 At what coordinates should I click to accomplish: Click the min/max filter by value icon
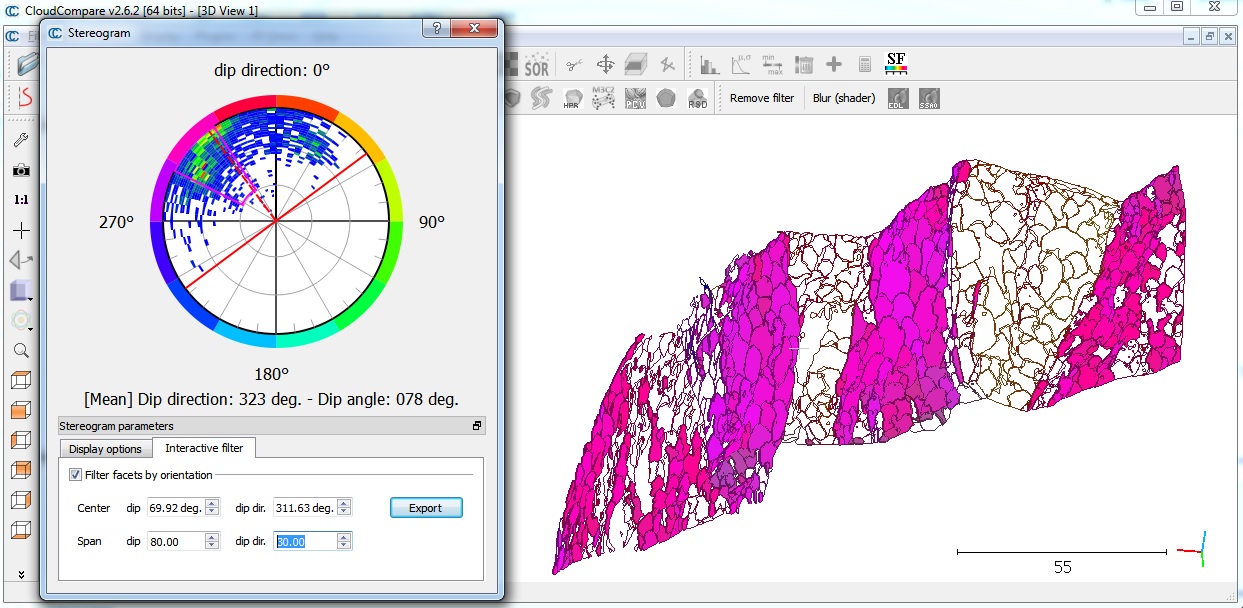pyautogui.click(x=771, y=65)
